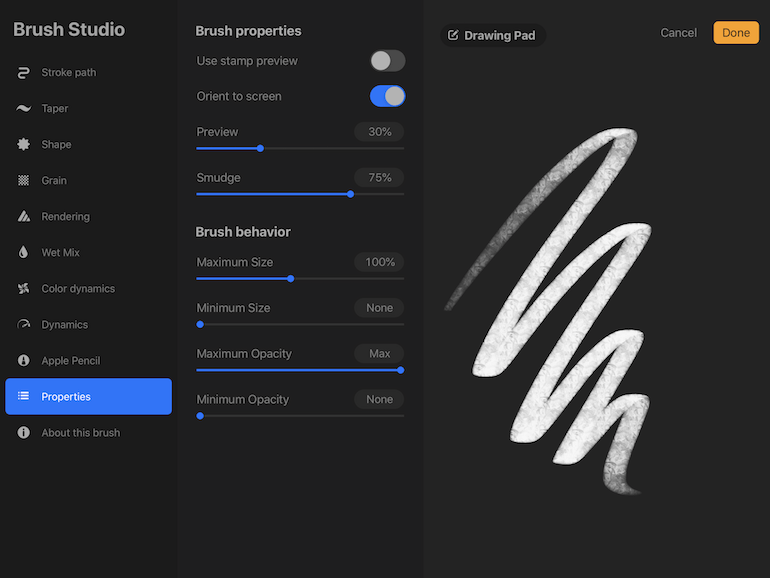Image resolution: width=770 pixels, height=578 pixels.
Task: Click the Rendering triangles icon
Action: [x=23, y=217]
